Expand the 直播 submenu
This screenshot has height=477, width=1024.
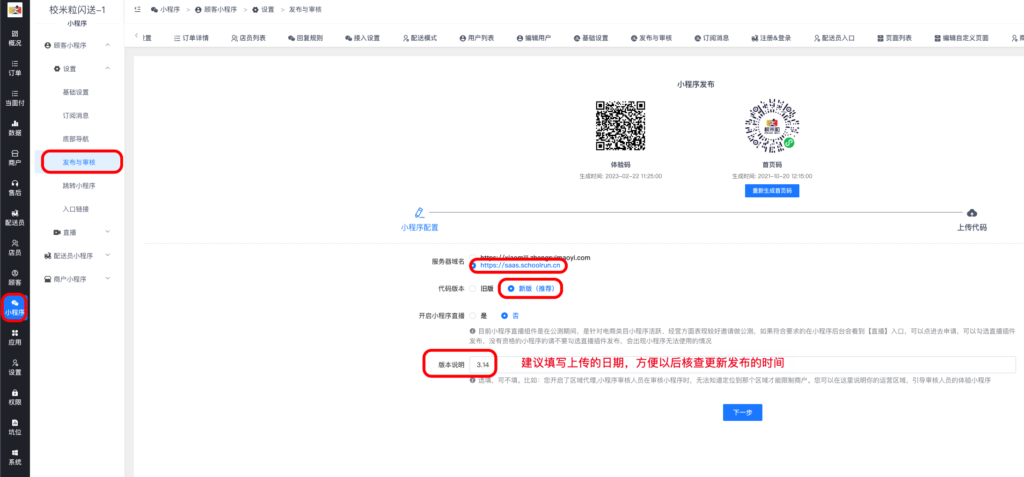click(x=107, y=232)
